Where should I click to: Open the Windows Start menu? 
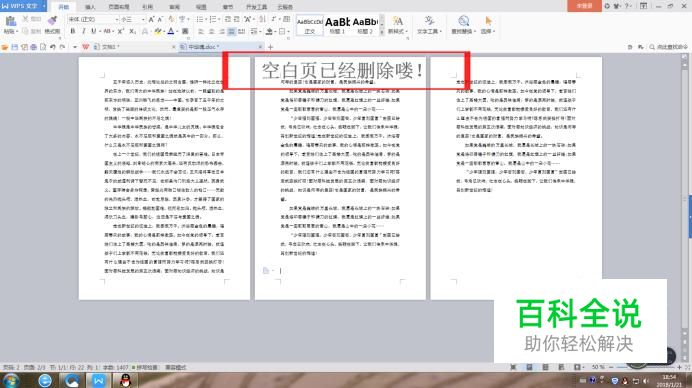[x=10, y=380]
